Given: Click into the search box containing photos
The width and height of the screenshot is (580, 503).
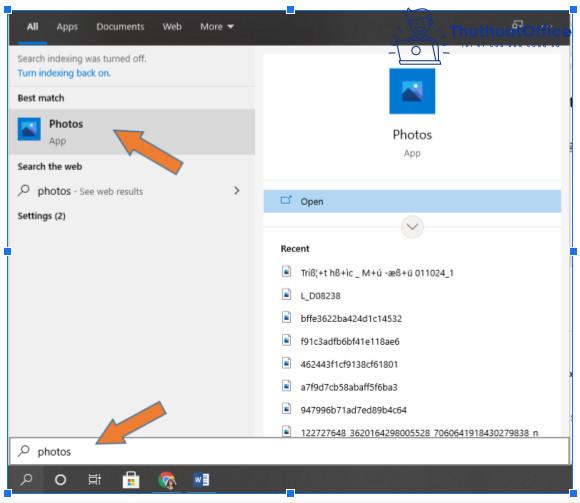Looking at the screenshot, I should pos(290,451).
